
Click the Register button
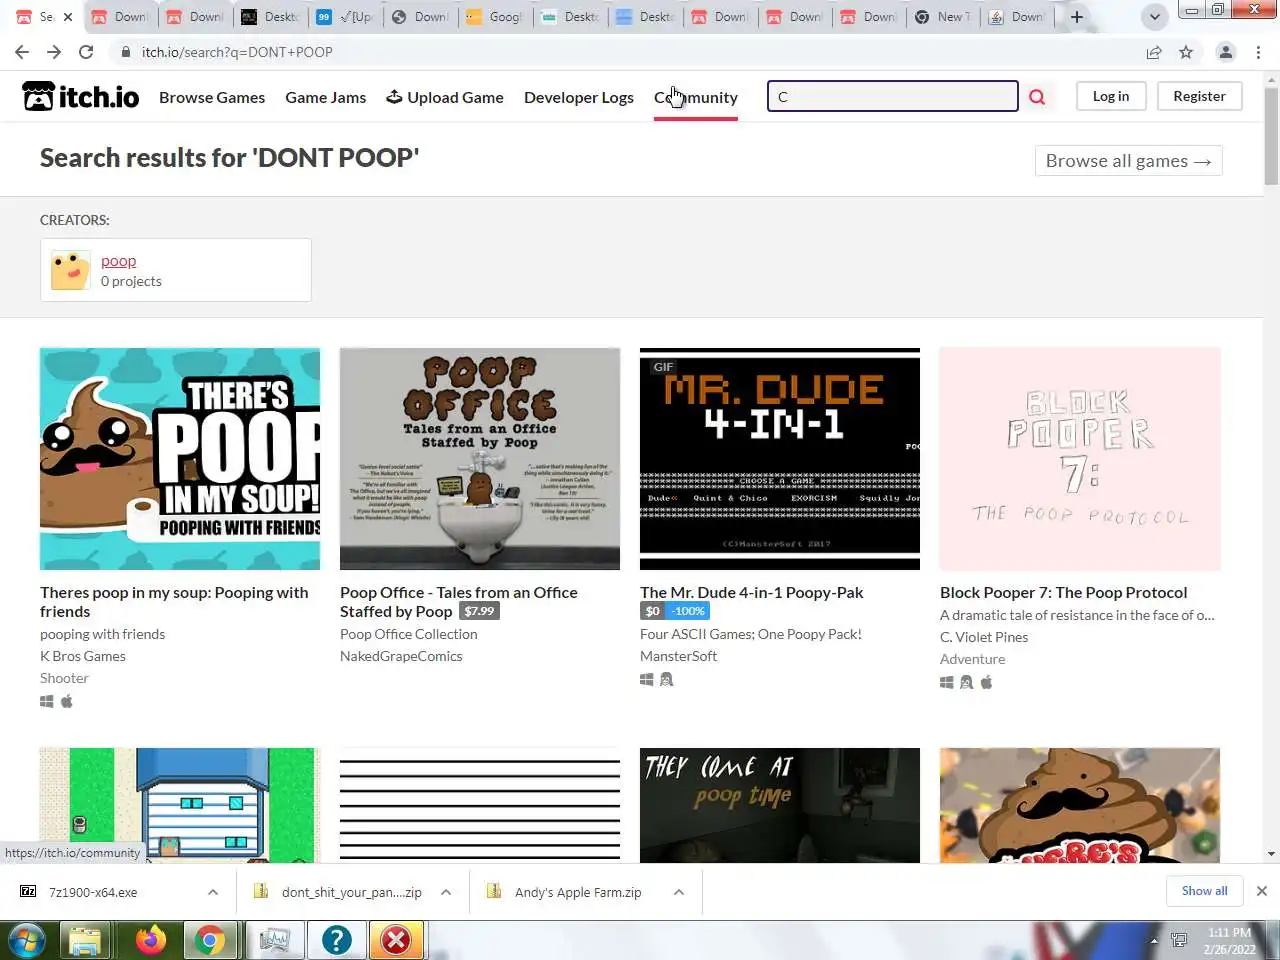[1199, 96]
